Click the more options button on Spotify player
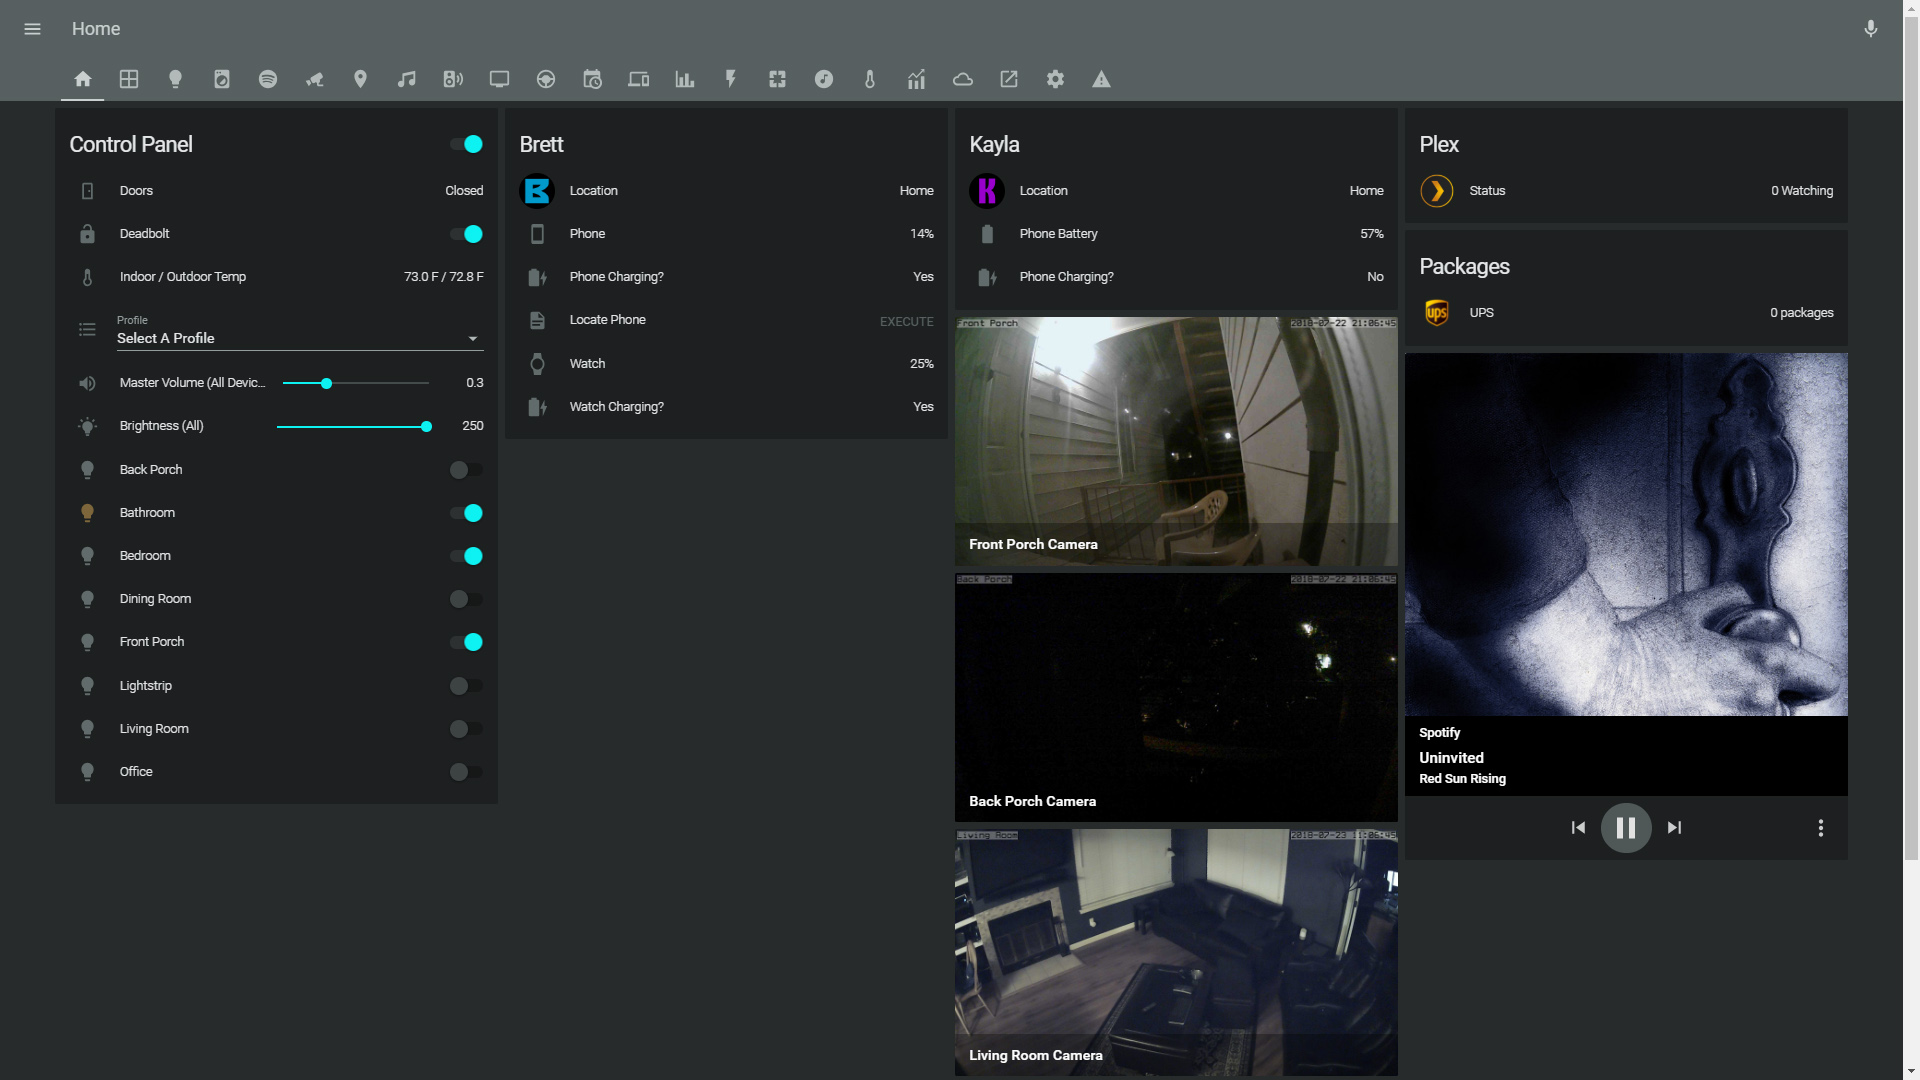Screen dimensions: 1920x1080 [x=1820, y=827]
